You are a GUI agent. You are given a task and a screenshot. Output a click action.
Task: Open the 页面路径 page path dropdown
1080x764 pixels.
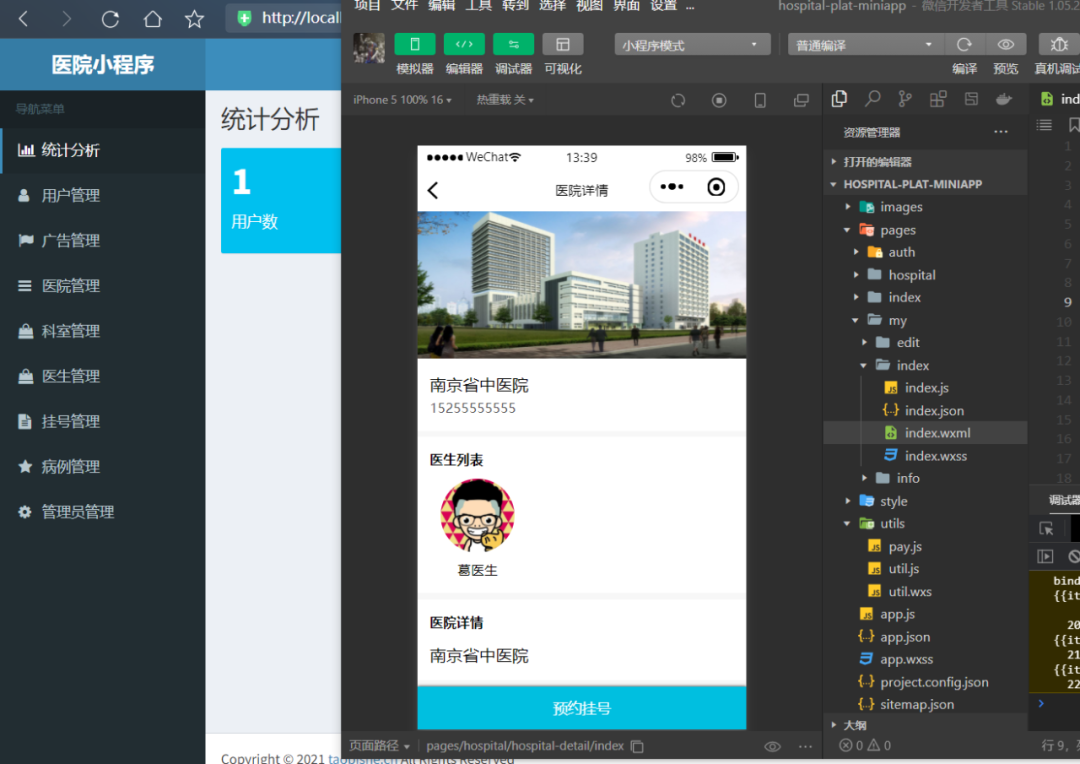(x=380, y=746)
